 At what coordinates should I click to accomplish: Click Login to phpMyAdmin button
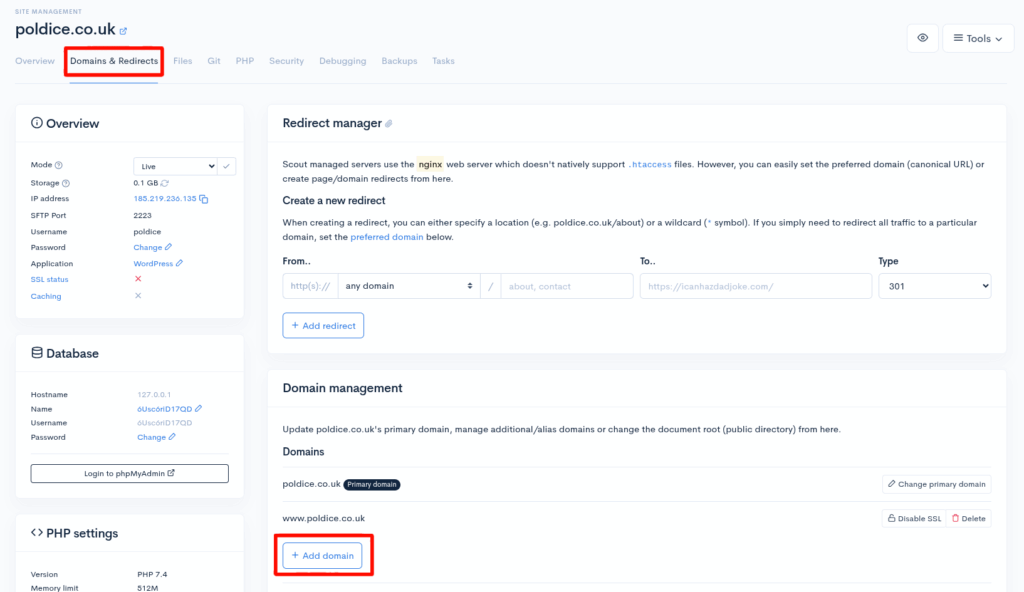(129, 473)
